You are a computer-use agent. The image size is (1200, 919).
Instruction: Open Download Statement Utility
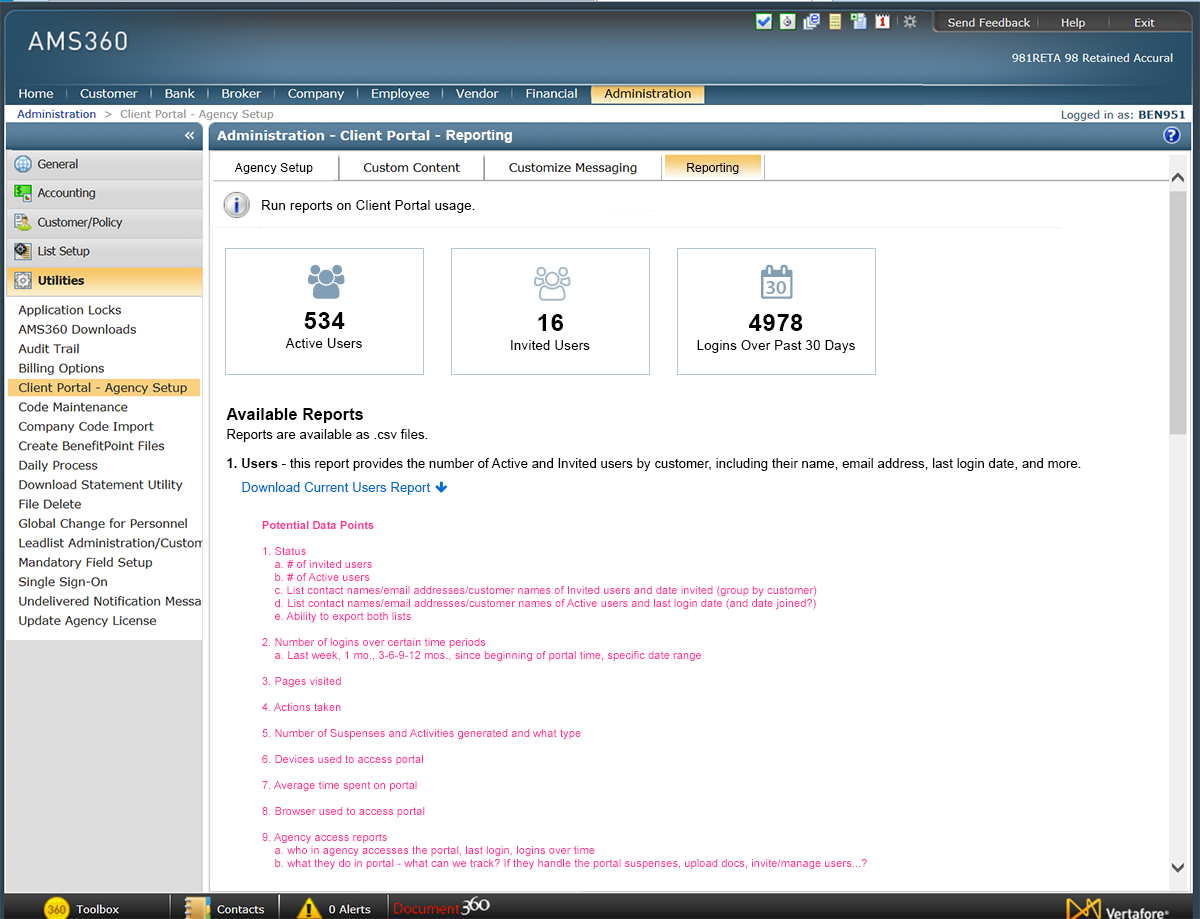click(x=100, y=485)
